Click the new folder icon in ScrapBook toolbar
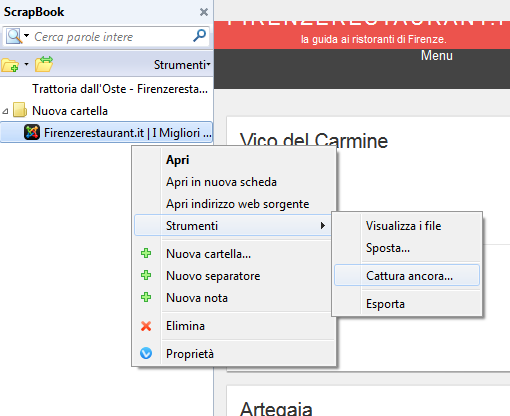The height and width of the screenshot is (416, 510). click(10, 65)
